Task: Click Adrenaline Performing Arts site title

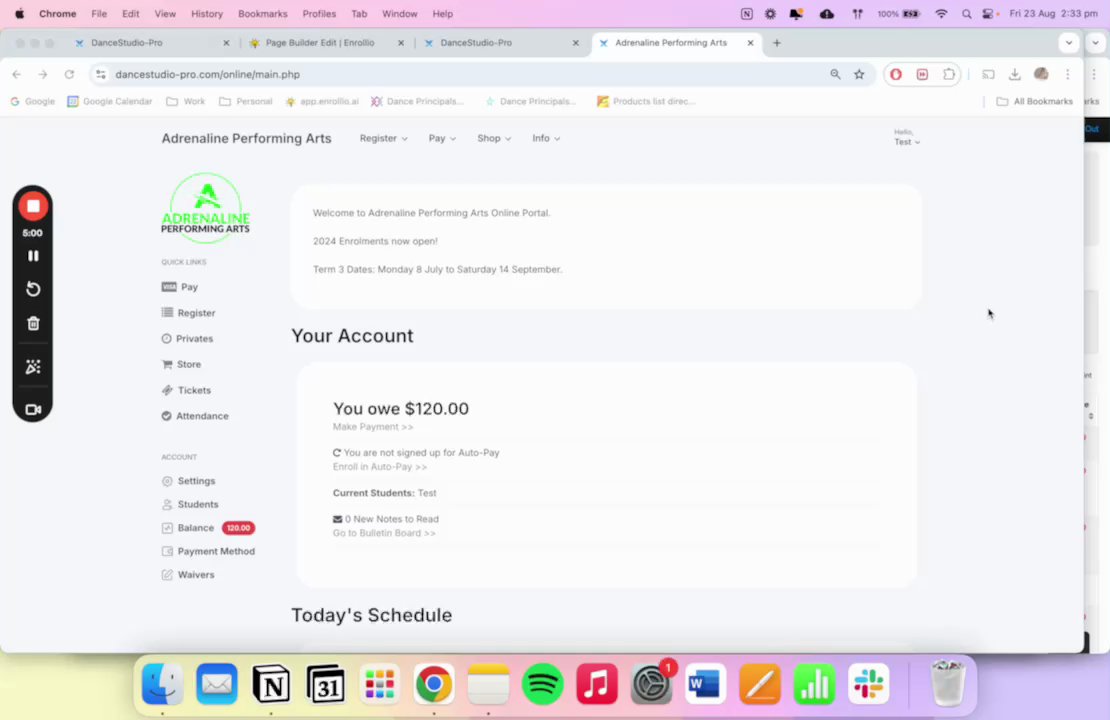Action: (x=246, y=138)
